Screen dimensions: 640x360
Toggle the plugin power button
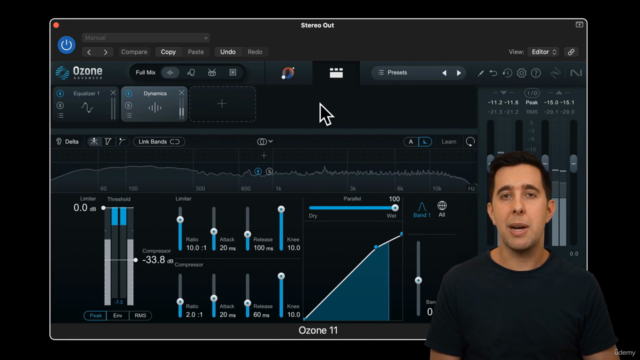[66, 44]
